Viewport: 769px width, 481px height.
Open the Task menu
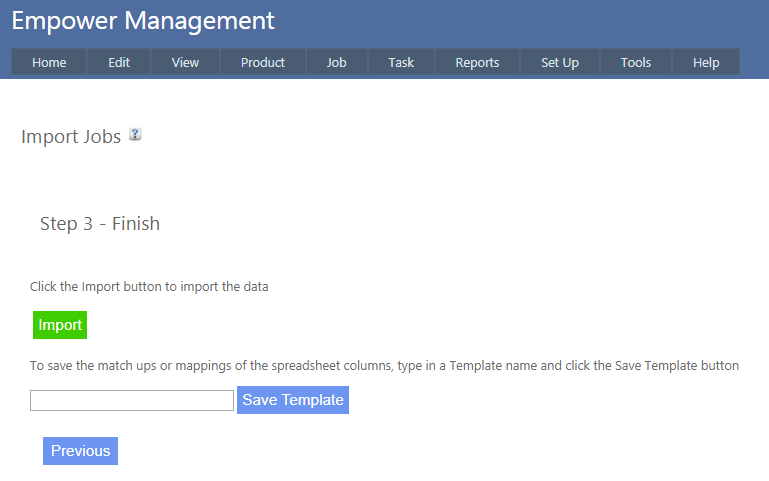(401, 62)
